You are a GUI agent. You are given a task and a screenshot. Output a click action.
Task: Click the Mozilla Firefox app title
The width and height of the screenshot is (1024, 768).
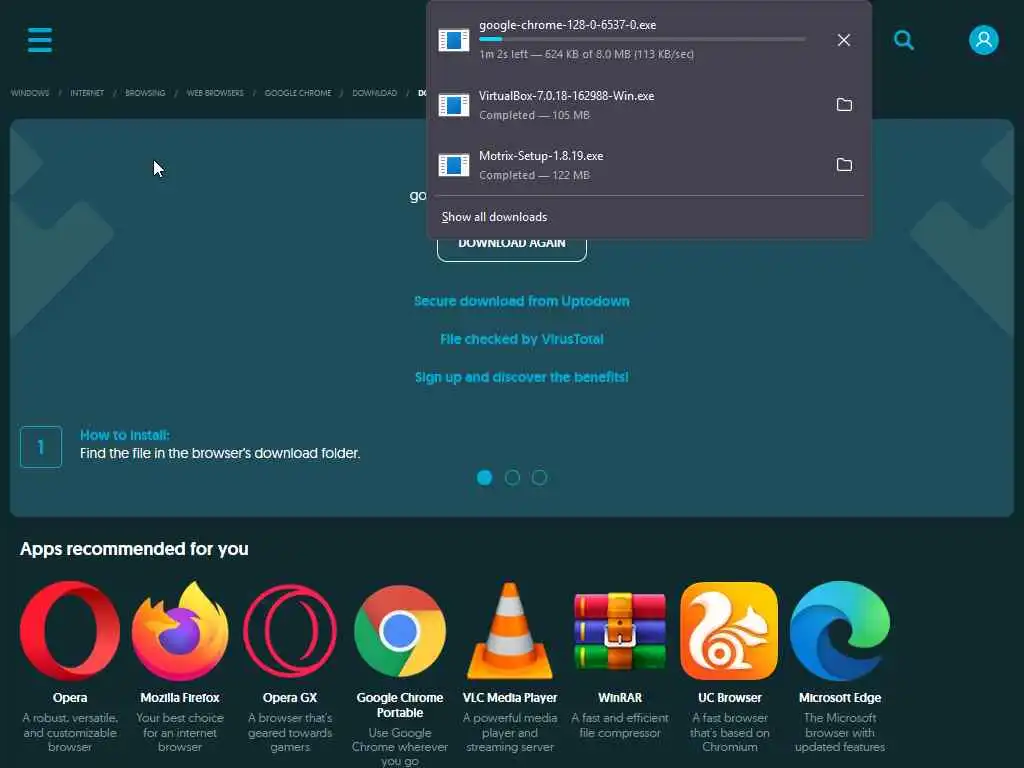pos(180,697)
